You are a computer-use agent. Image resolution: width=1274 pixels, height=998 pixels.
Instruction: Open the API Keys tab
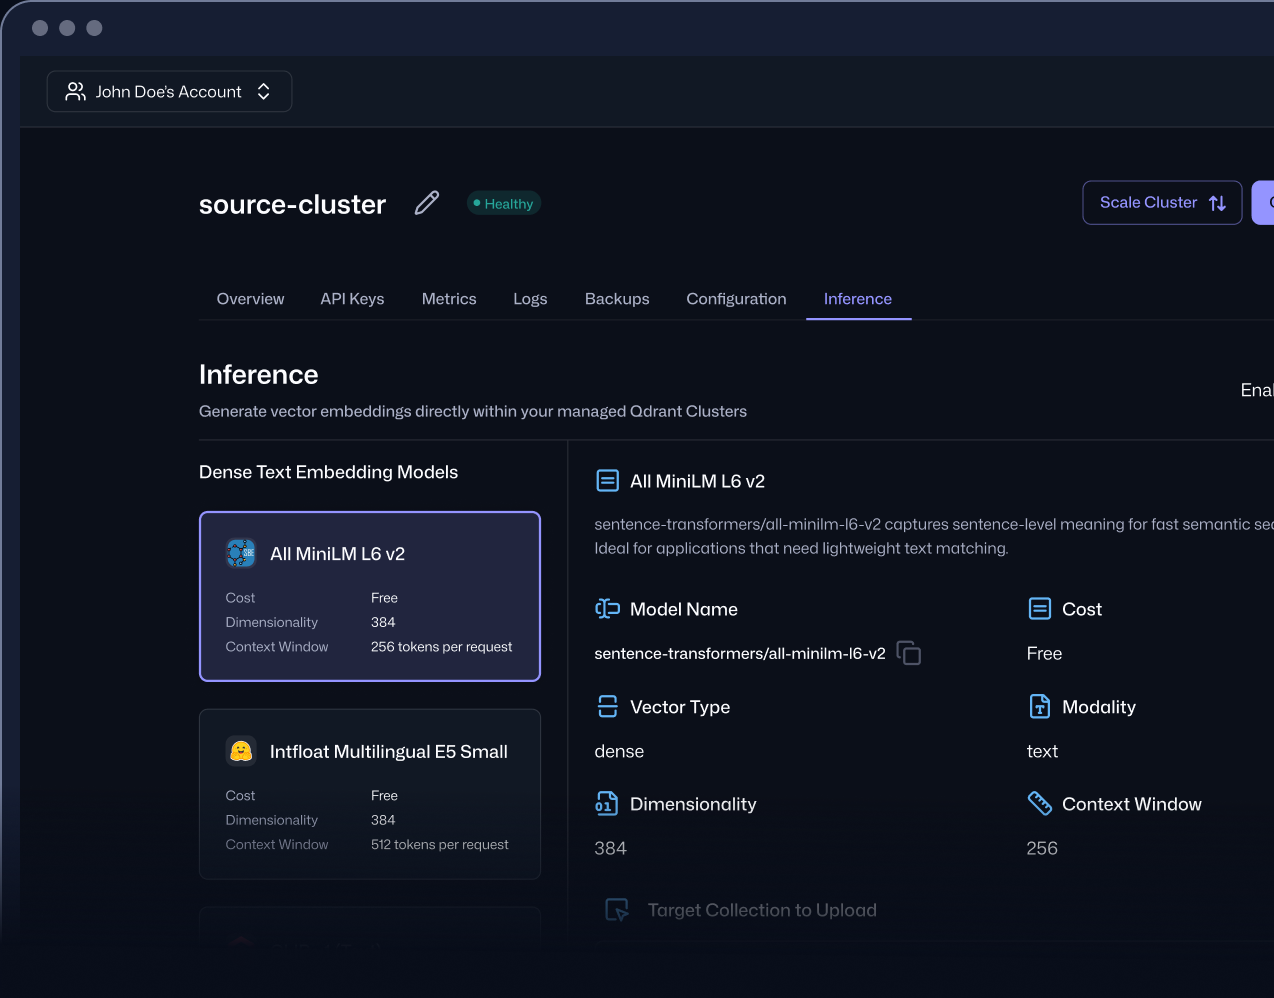pos(352,299)
